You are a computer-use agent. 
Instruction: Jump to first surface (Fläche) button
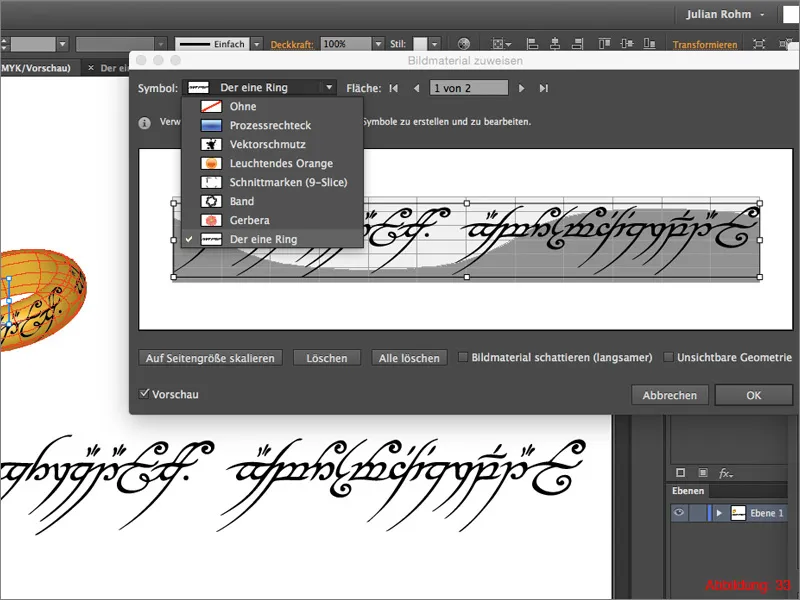click(x=393, y=88)
